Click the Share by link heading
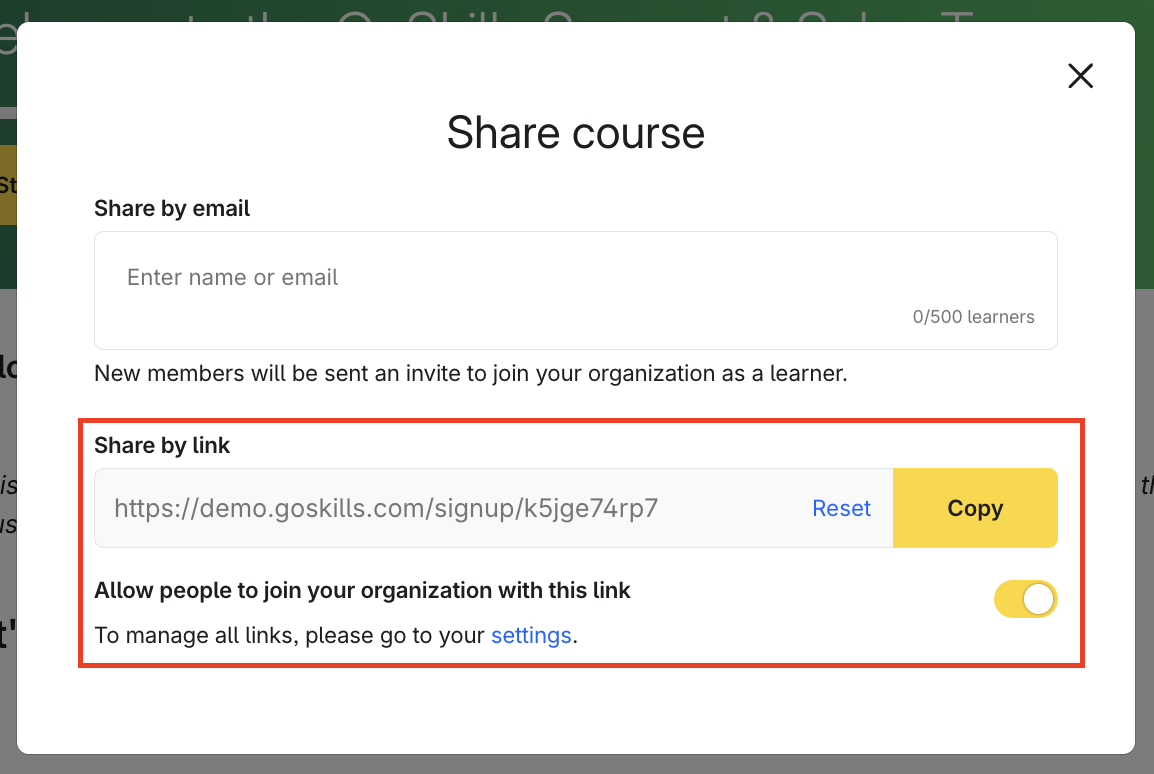 pos(162,445)
